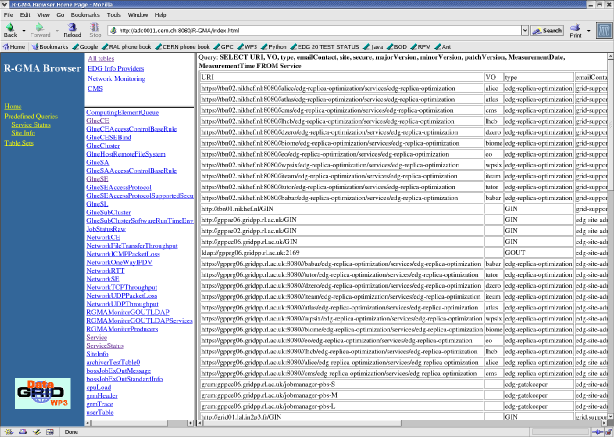Open the Table Sets link
Screen dimensions: 614x437
coord(19,143)
